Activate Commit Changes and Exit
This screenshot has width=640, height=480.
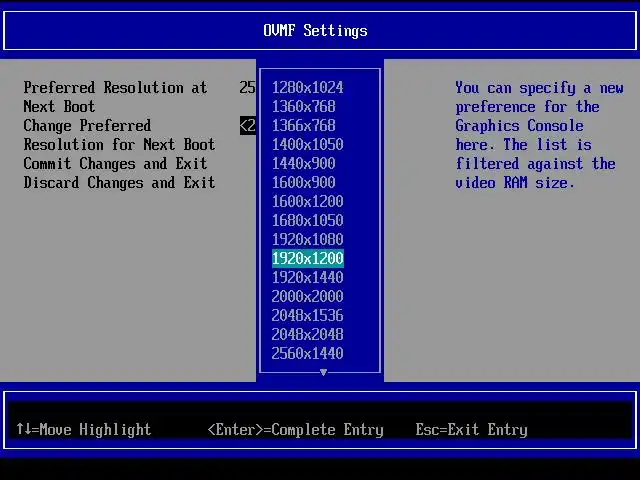pos(116,164)
